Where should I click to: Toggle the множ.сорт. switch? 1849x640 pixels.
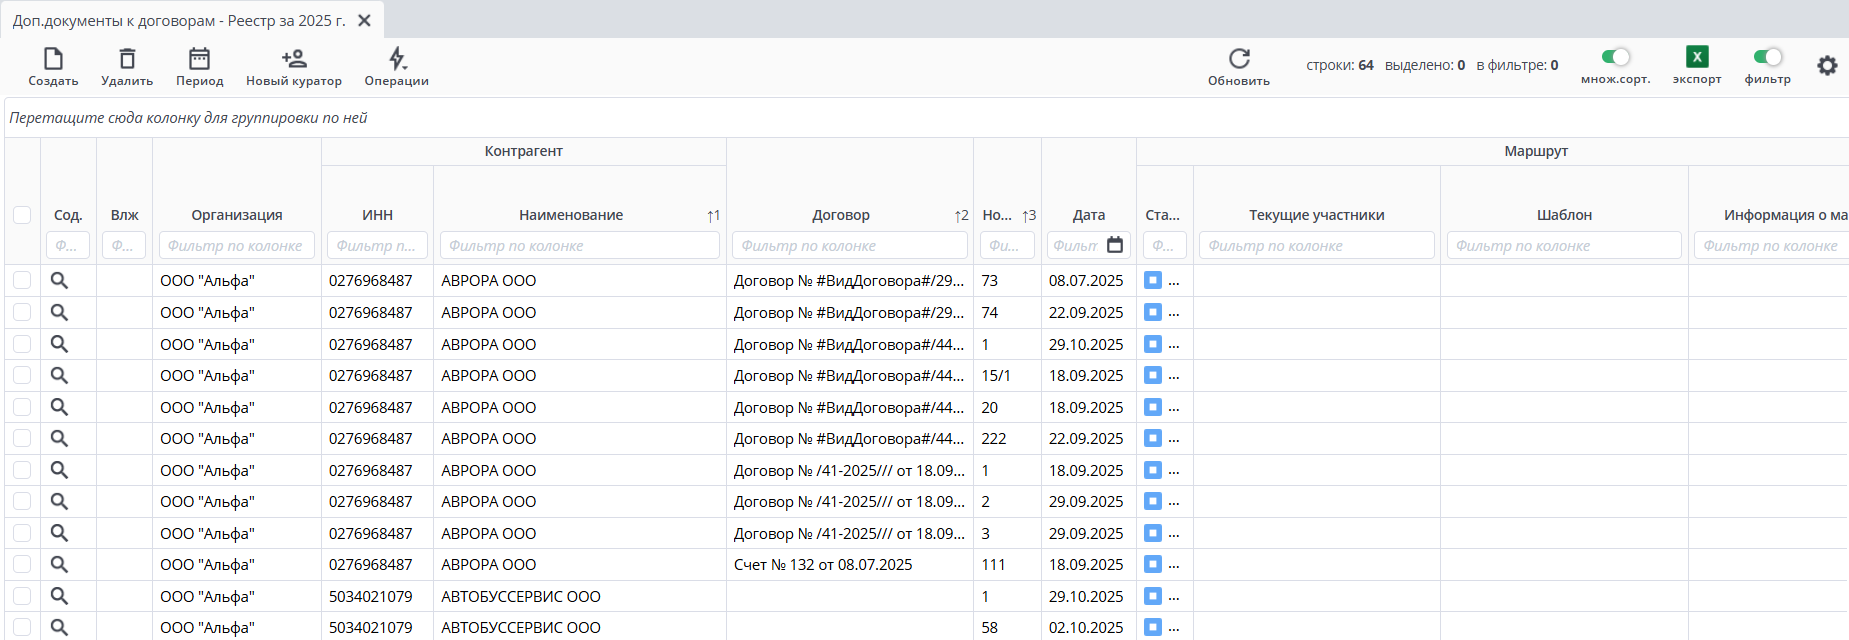[1615, 57]
